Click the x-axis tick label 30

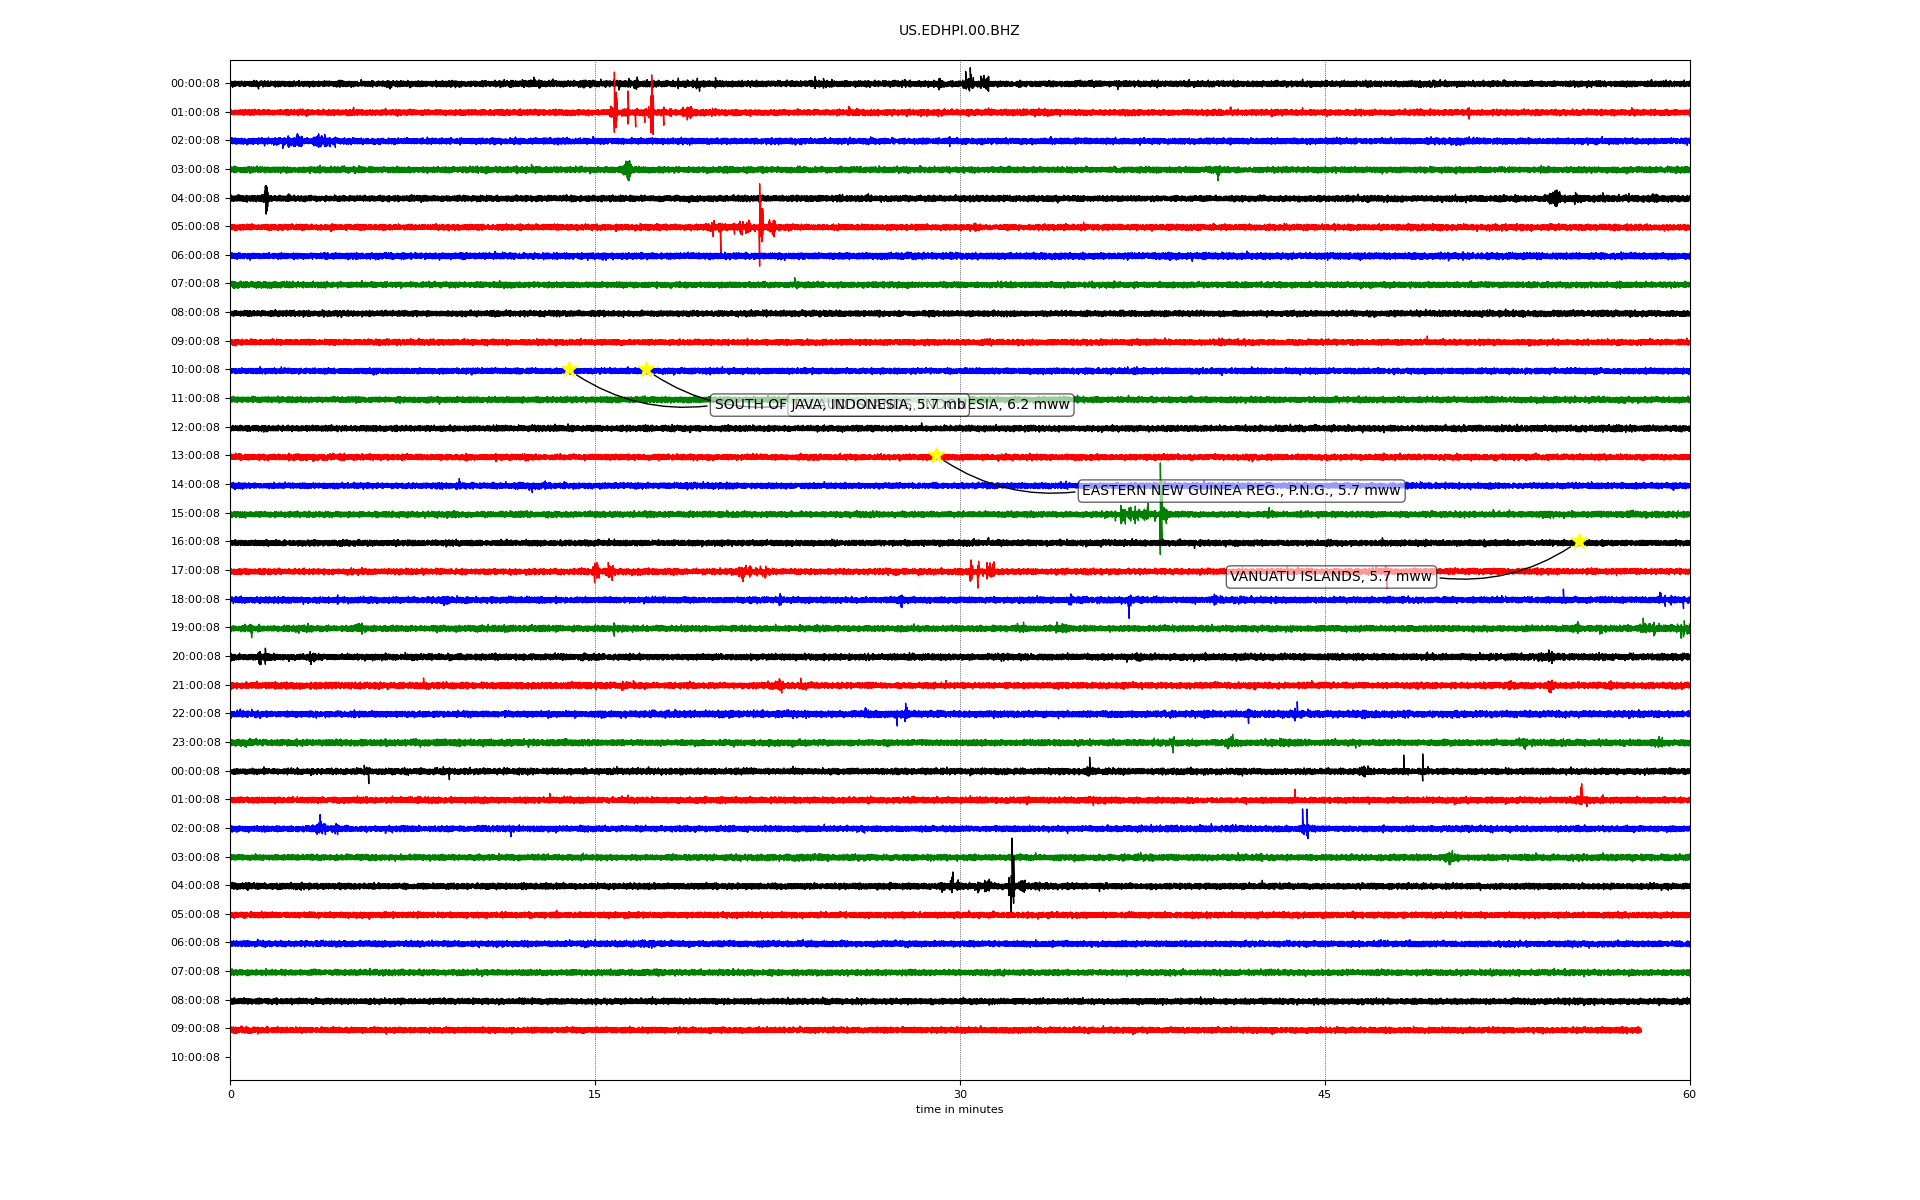click(x=960, y=1094)
